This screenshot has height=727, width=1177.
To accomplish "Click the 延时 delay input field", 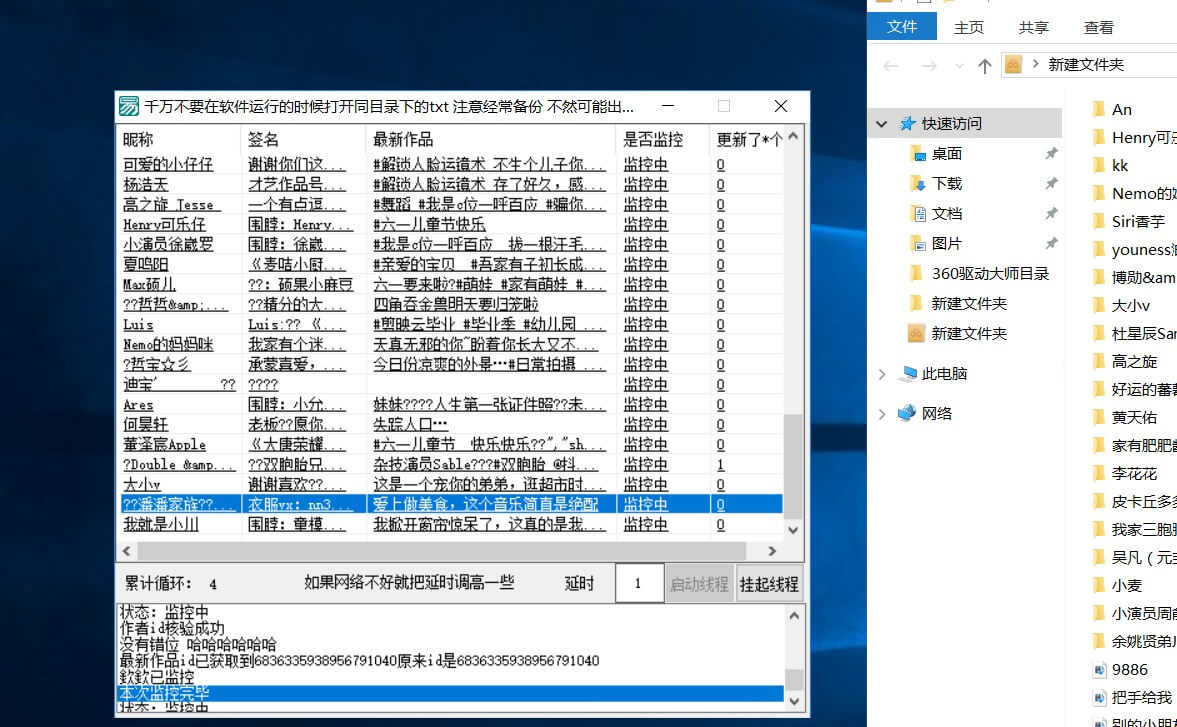I will point(639,583).
